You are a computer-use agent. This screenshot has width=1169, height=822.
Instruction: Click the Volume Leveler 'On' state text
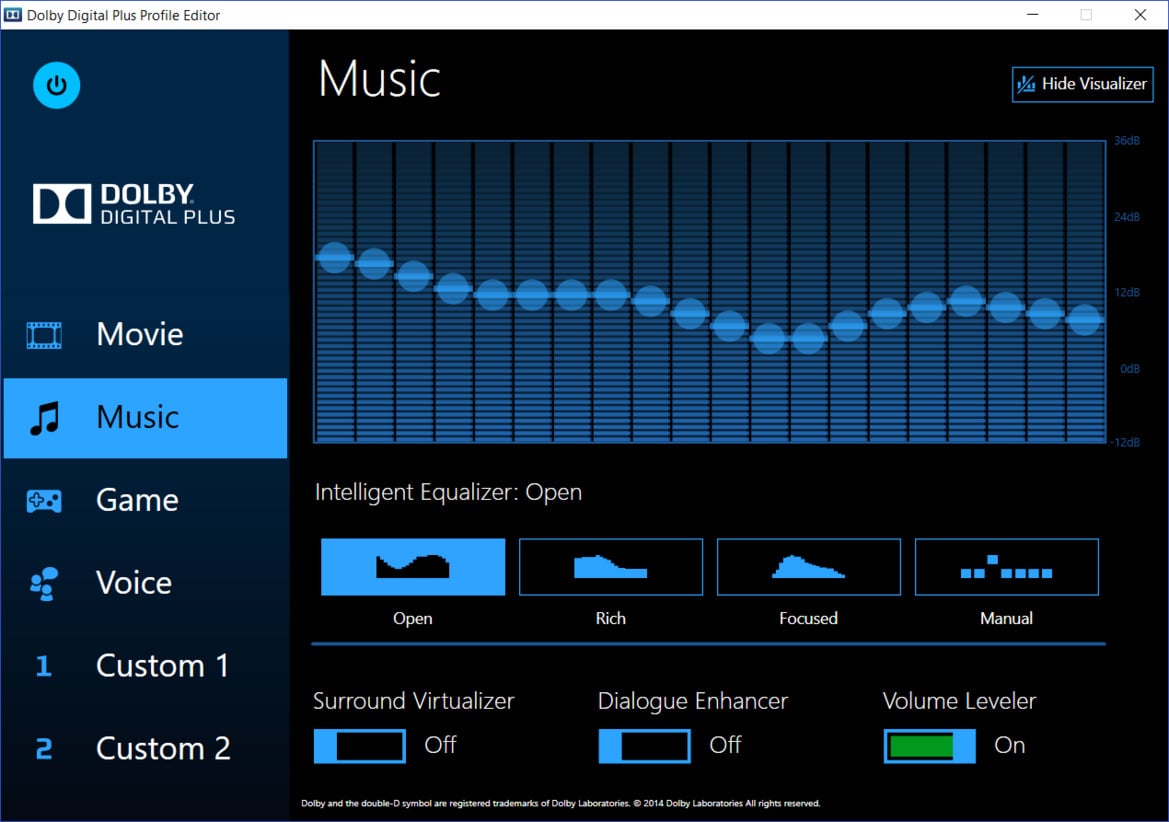(x=1009, y=745)
